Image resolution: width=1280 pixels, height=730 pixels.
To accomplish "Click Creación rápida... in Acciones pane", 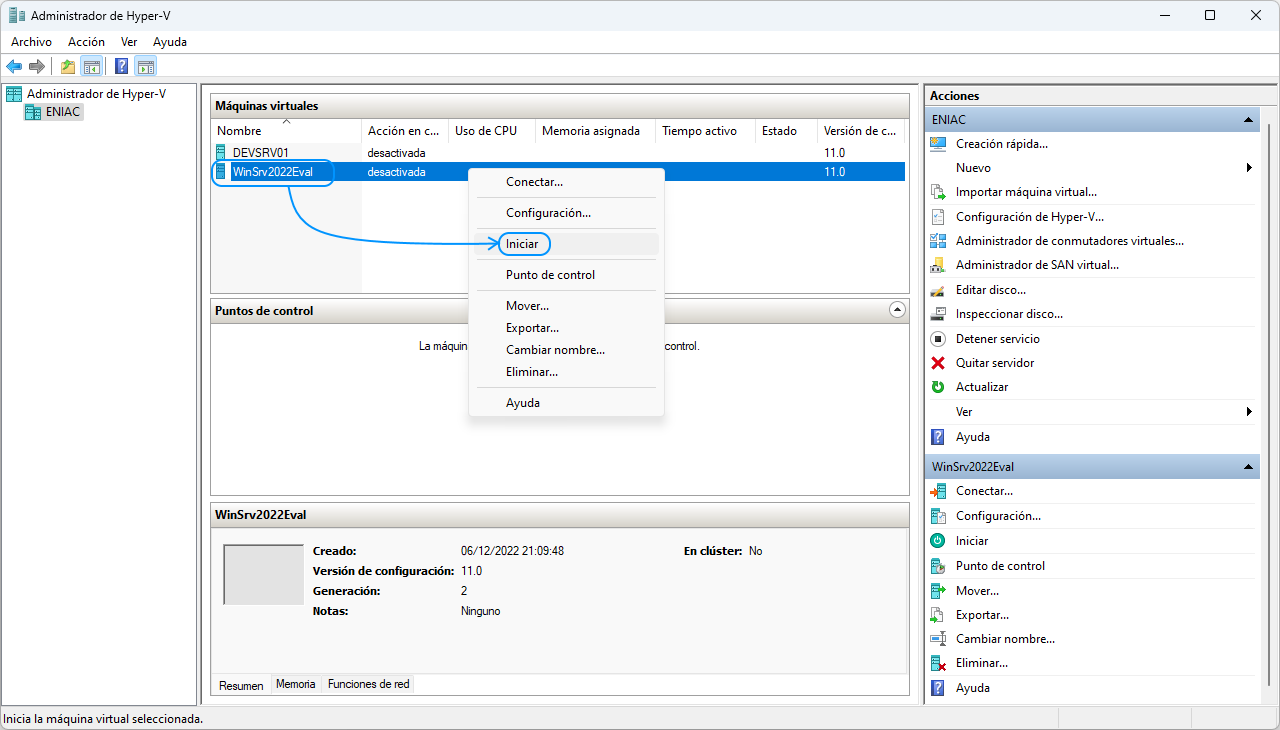I will [x=1002, y=144].
